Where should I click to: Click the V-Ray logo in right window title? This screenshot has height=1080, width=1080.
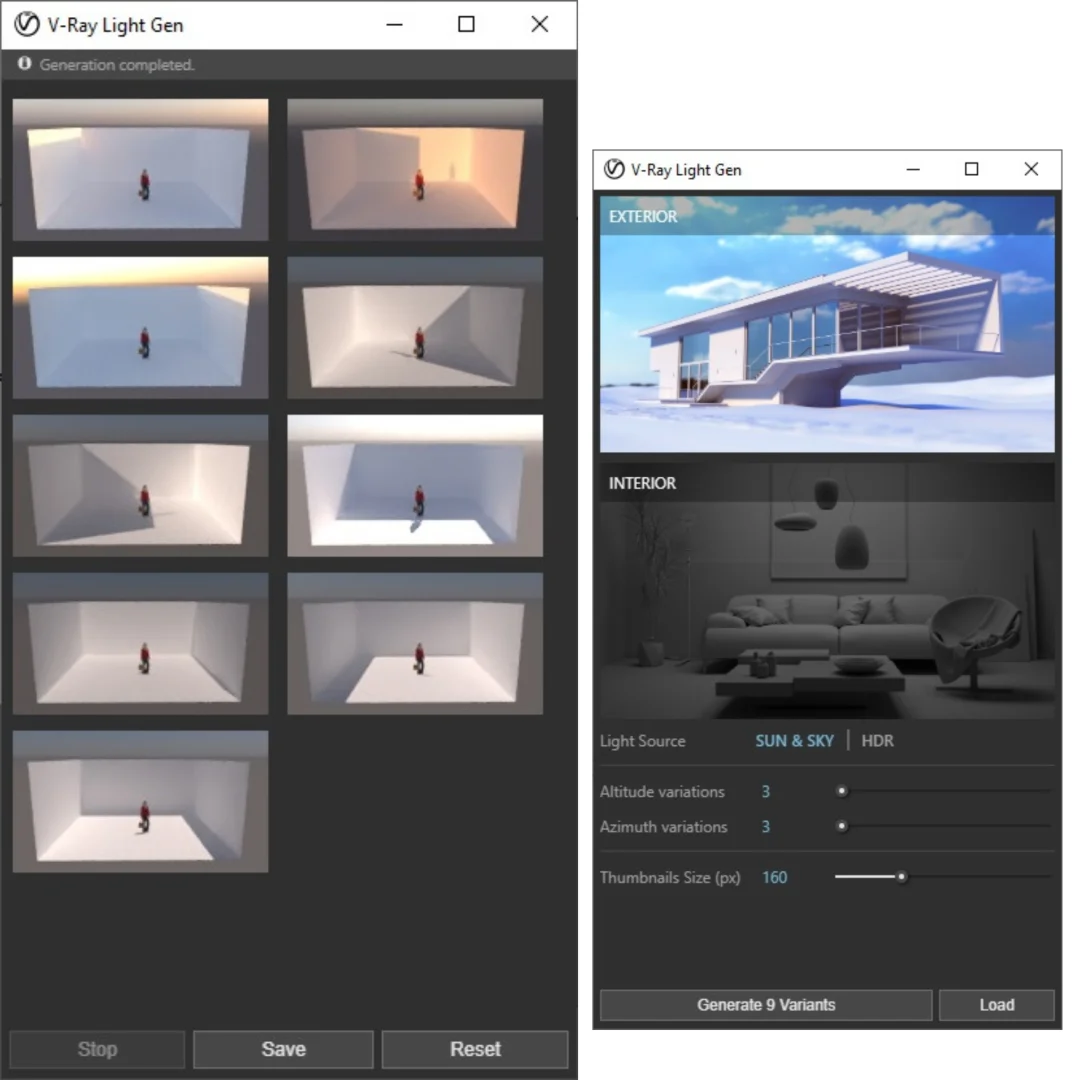click(614, 170)
